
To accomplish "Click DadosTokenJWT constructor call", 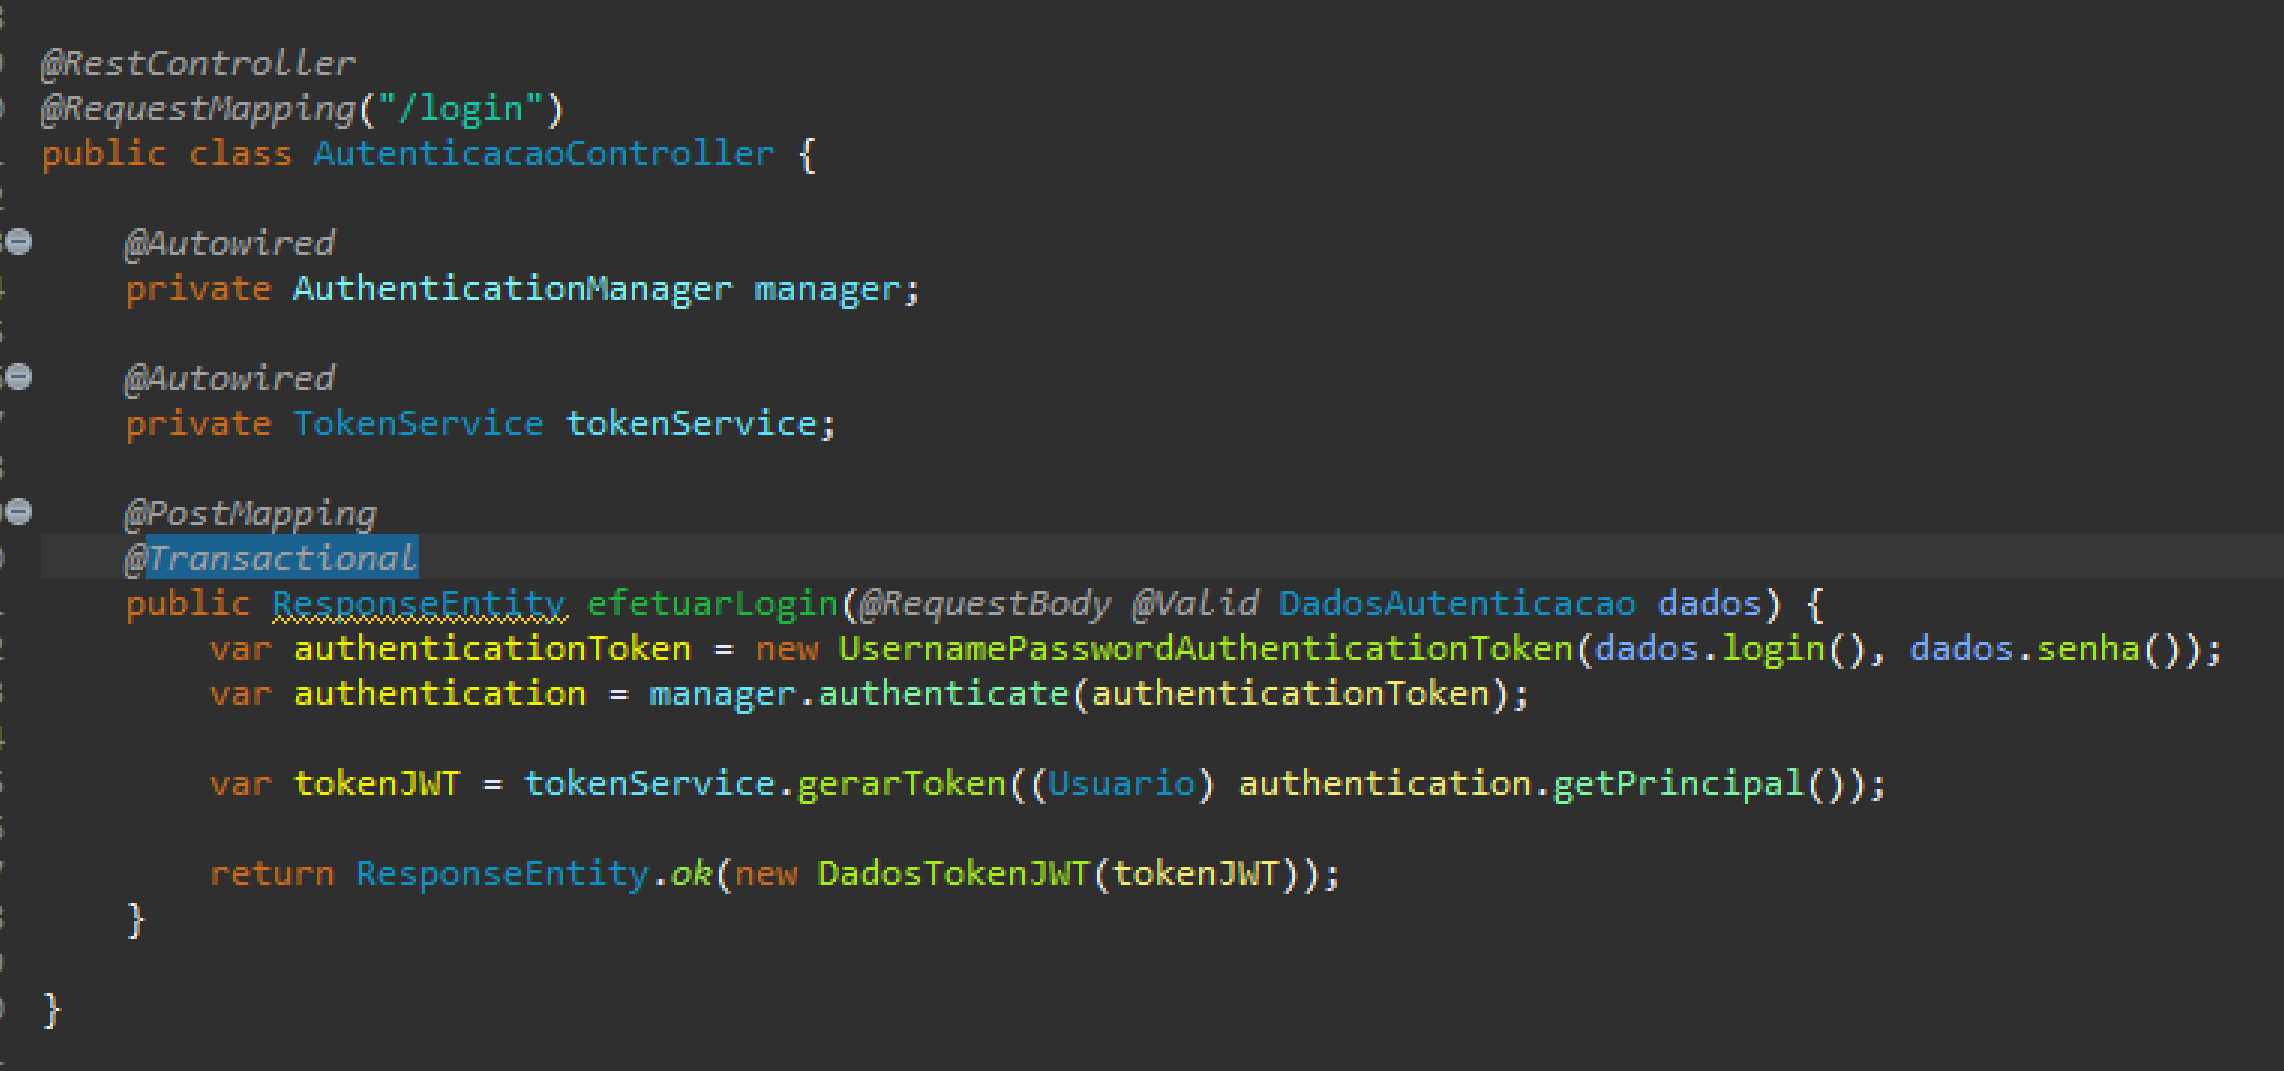I will [x=953, y=874].
